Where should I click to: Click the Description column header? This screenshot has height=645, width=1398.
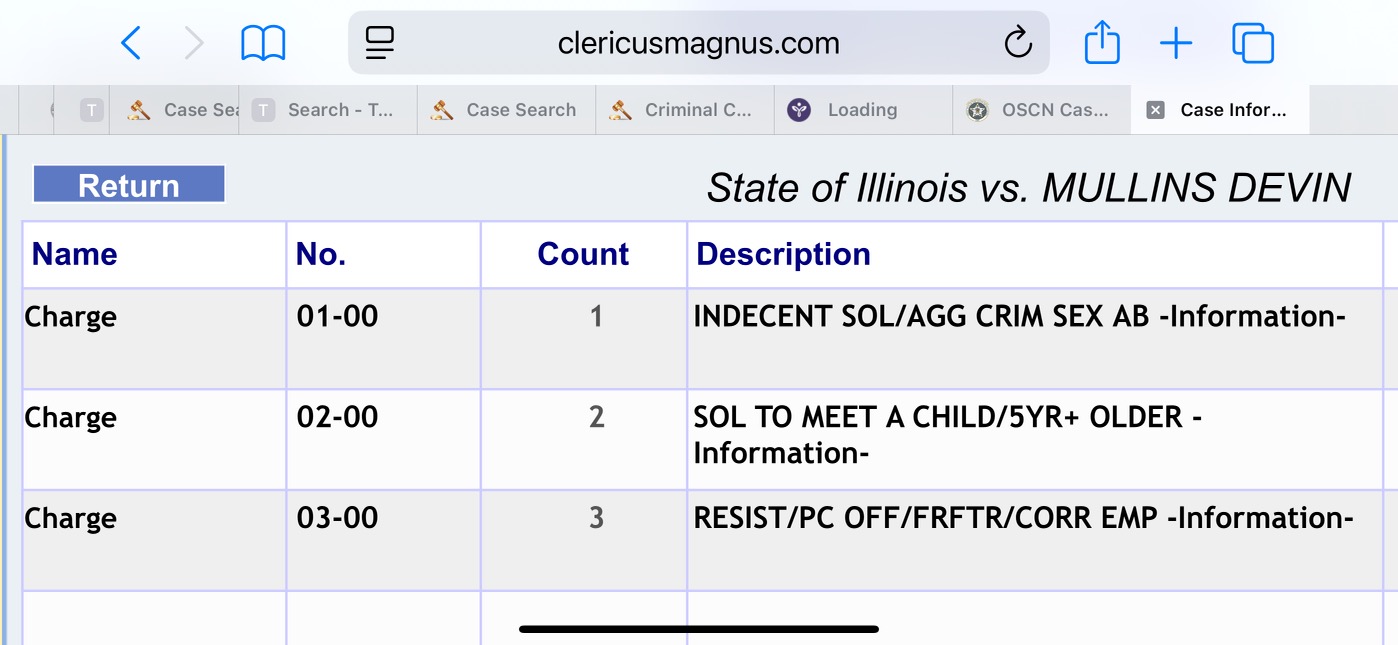click(783, 254)
